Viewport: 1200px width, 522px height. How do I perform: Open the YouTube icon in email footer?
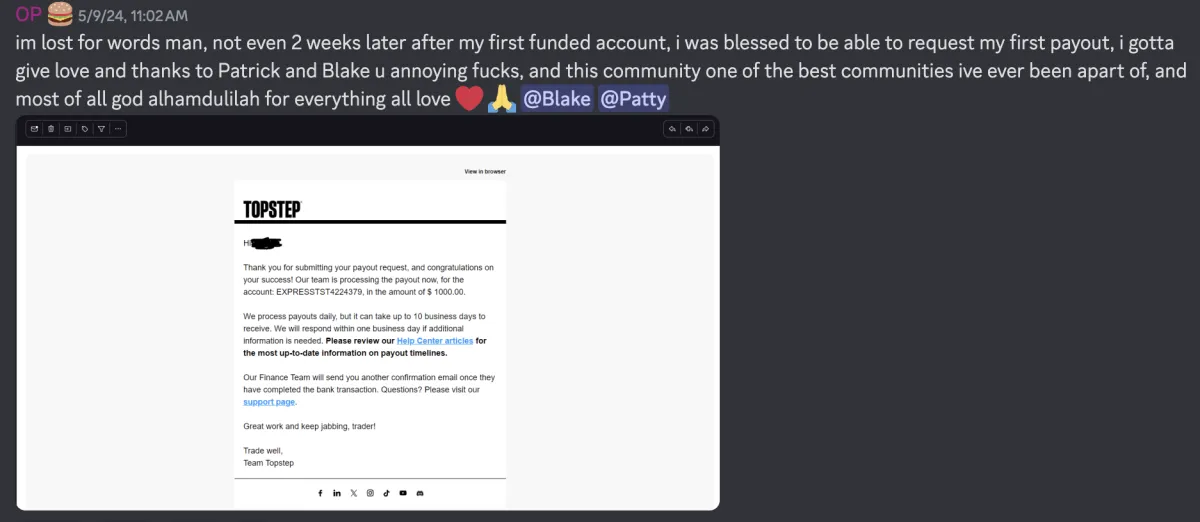[x=403, y=493]
